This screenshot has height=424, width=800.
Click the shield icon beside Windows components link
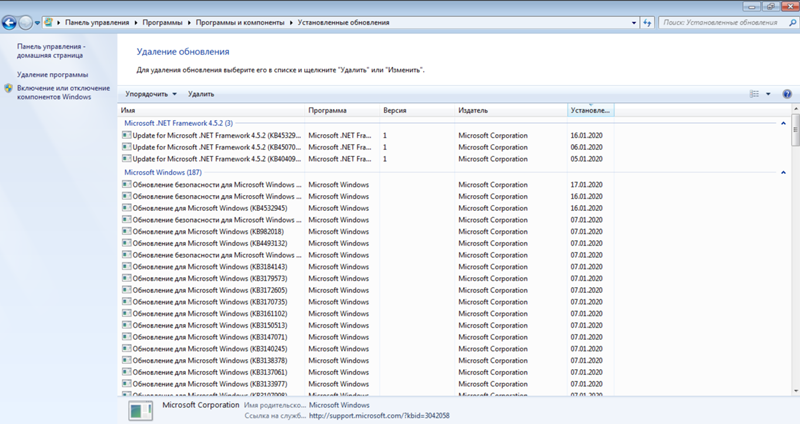(9, 88)
